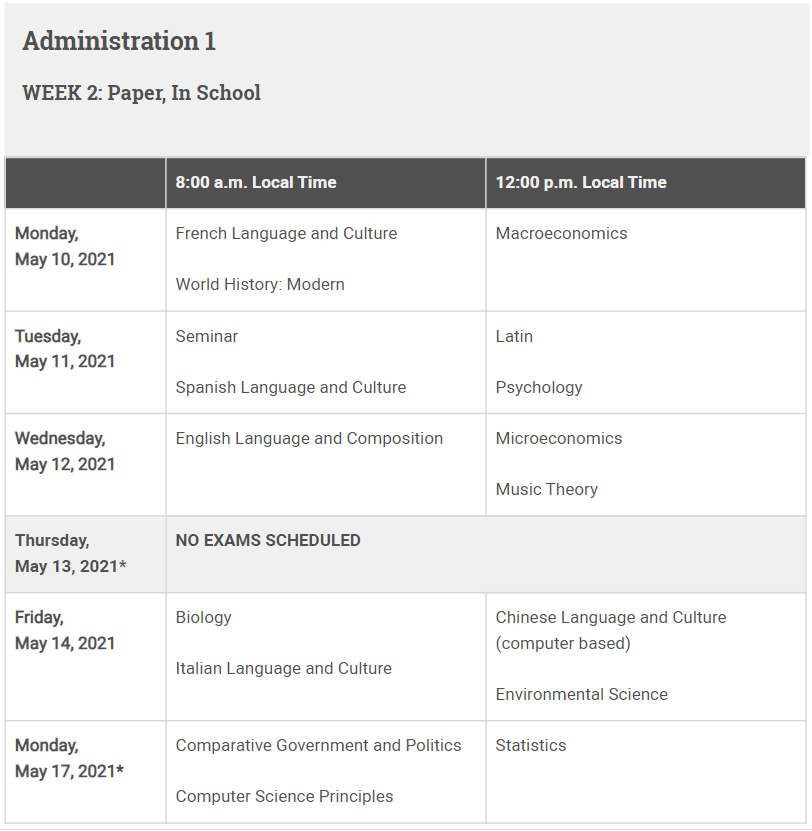Click the WEEK 2: Paper, In School subheading

(x=141, y=93)
